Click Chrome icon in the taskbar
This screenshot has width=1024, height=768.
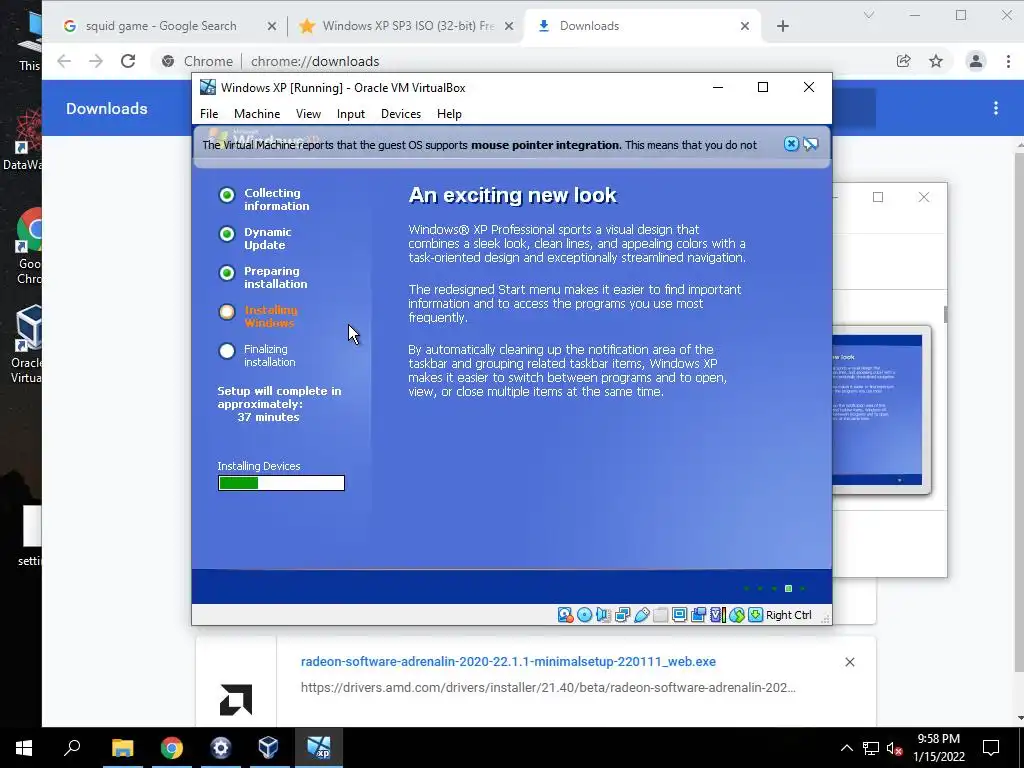click(x=172, y=748)
